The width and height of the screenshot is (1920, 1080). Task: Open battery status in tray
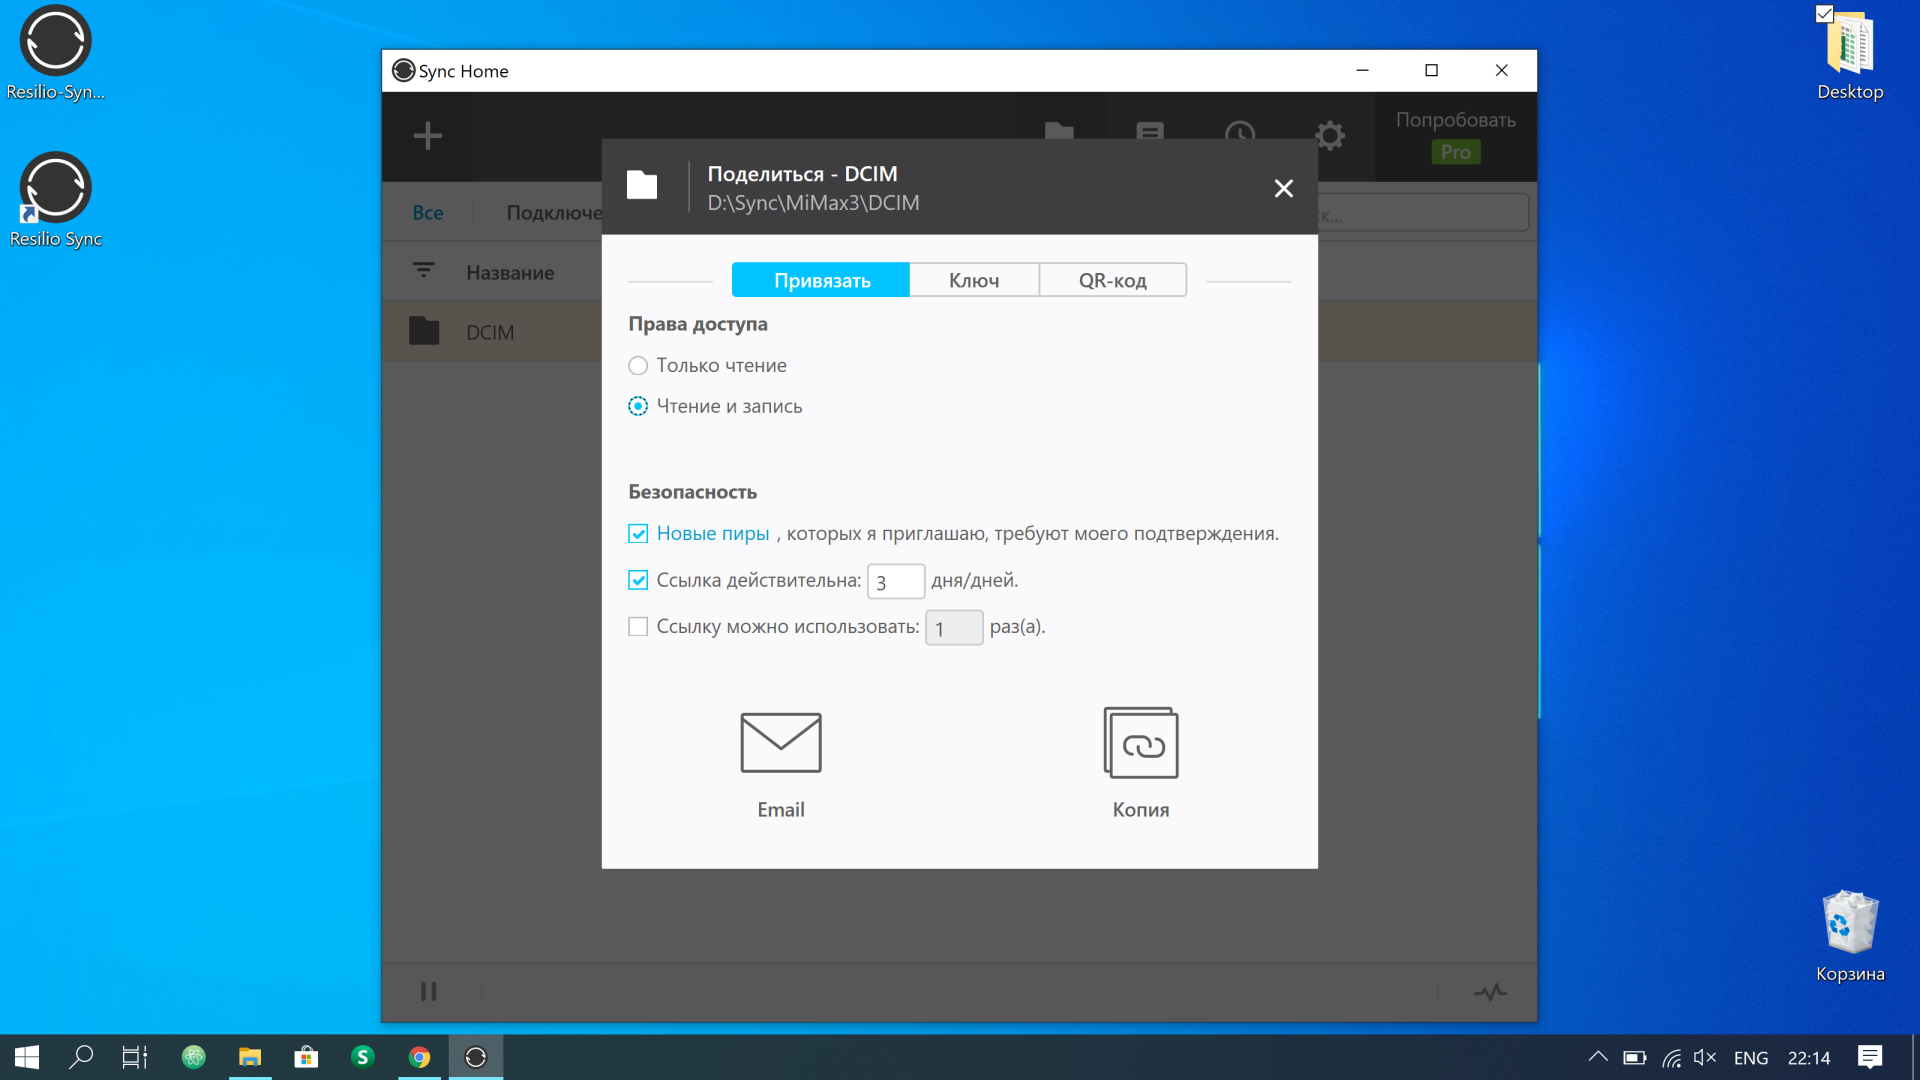click(1635, 1057)
